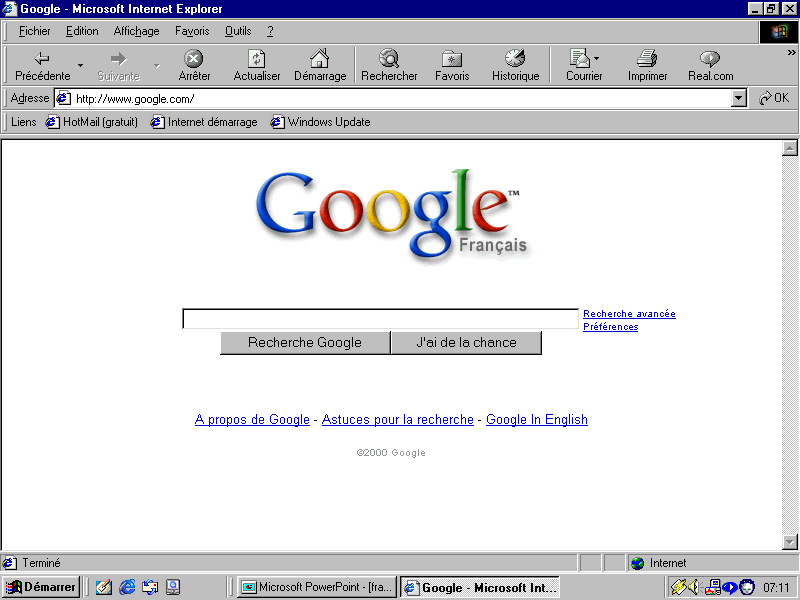Open the Outils menu
Viewport: 800px width, 600px height.
pos(238,31)
